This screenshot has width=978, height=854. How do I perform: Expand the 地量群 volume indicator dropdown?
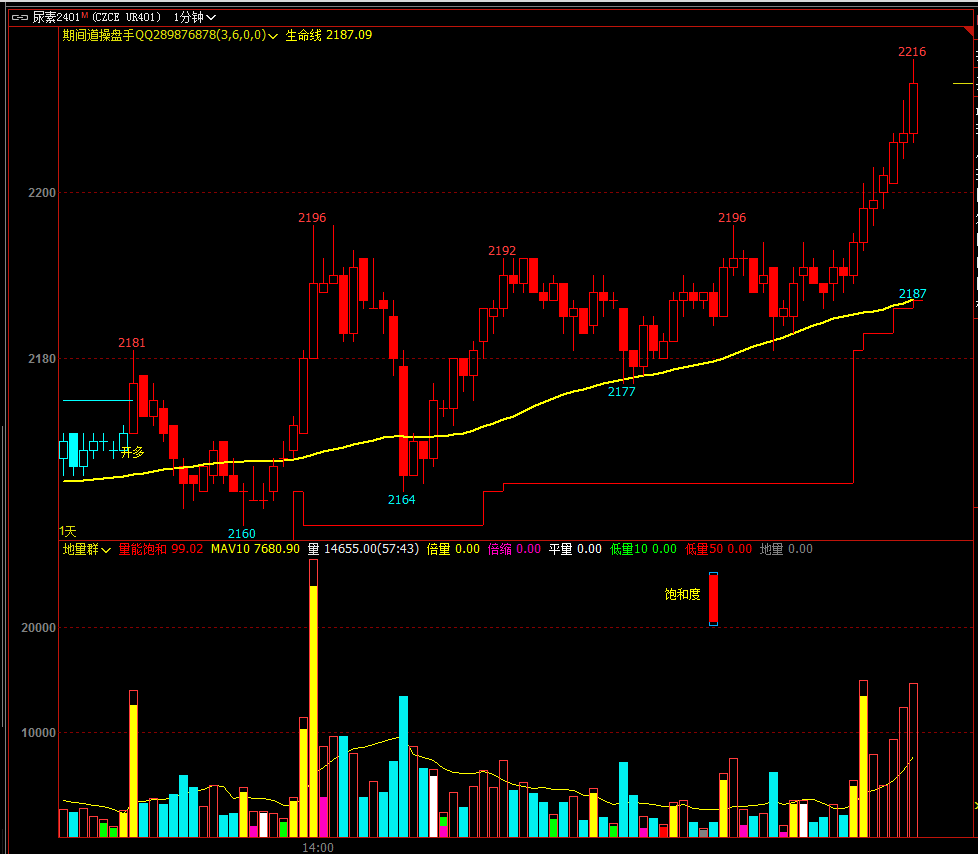pos(105,550)
